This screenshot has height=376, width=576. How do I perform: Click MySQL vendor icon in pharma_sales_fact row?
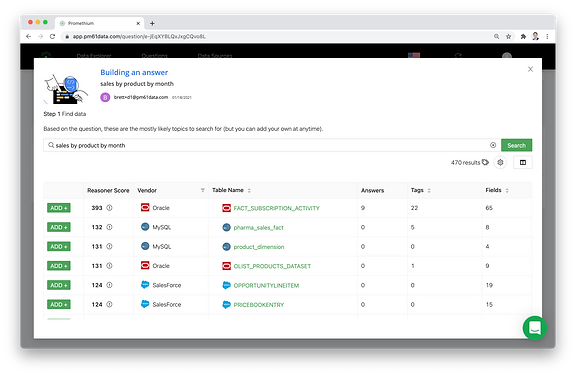(x=145, y=227)
